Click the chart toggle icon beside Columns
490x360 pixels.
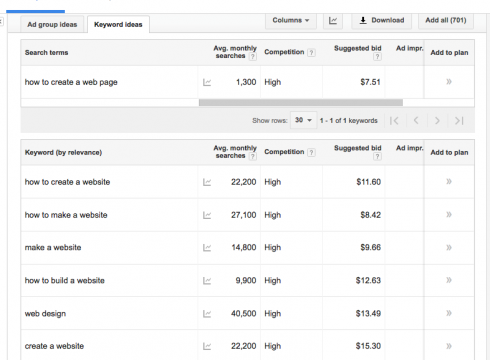333,21
